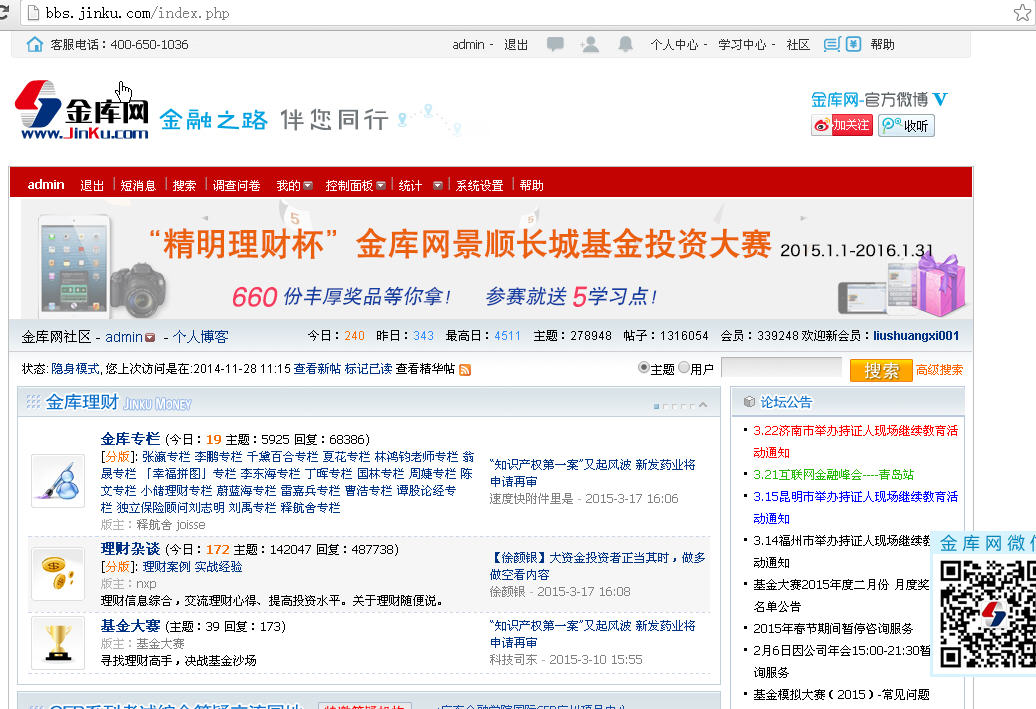Click the orange 搜索 button
1036x709 pixels.
click(881, 371)
